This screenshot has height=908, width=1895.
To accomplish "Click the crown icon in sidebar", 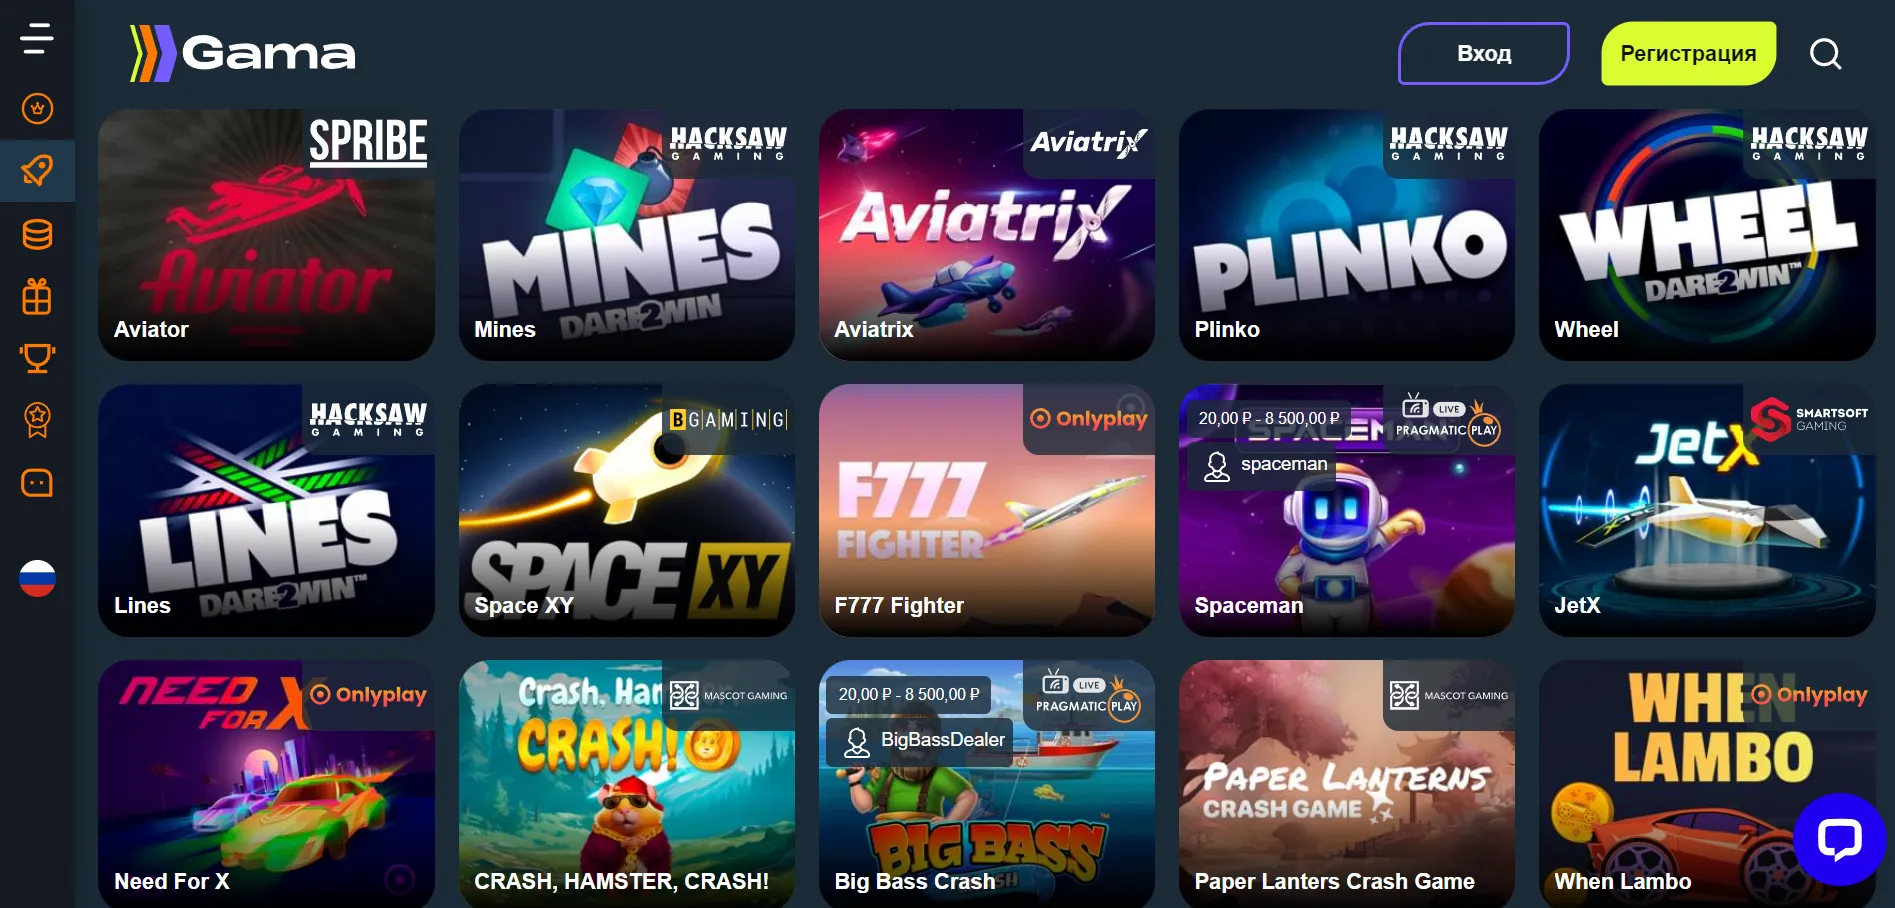I will coord(37,108).
